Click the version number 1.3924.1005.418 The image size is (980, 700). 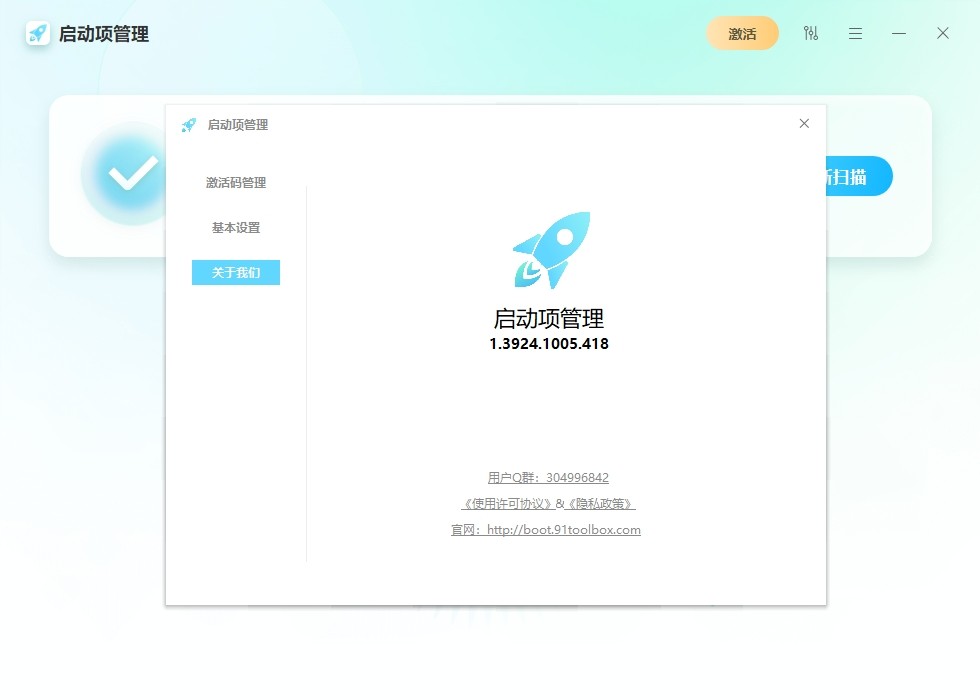[549, 344]
